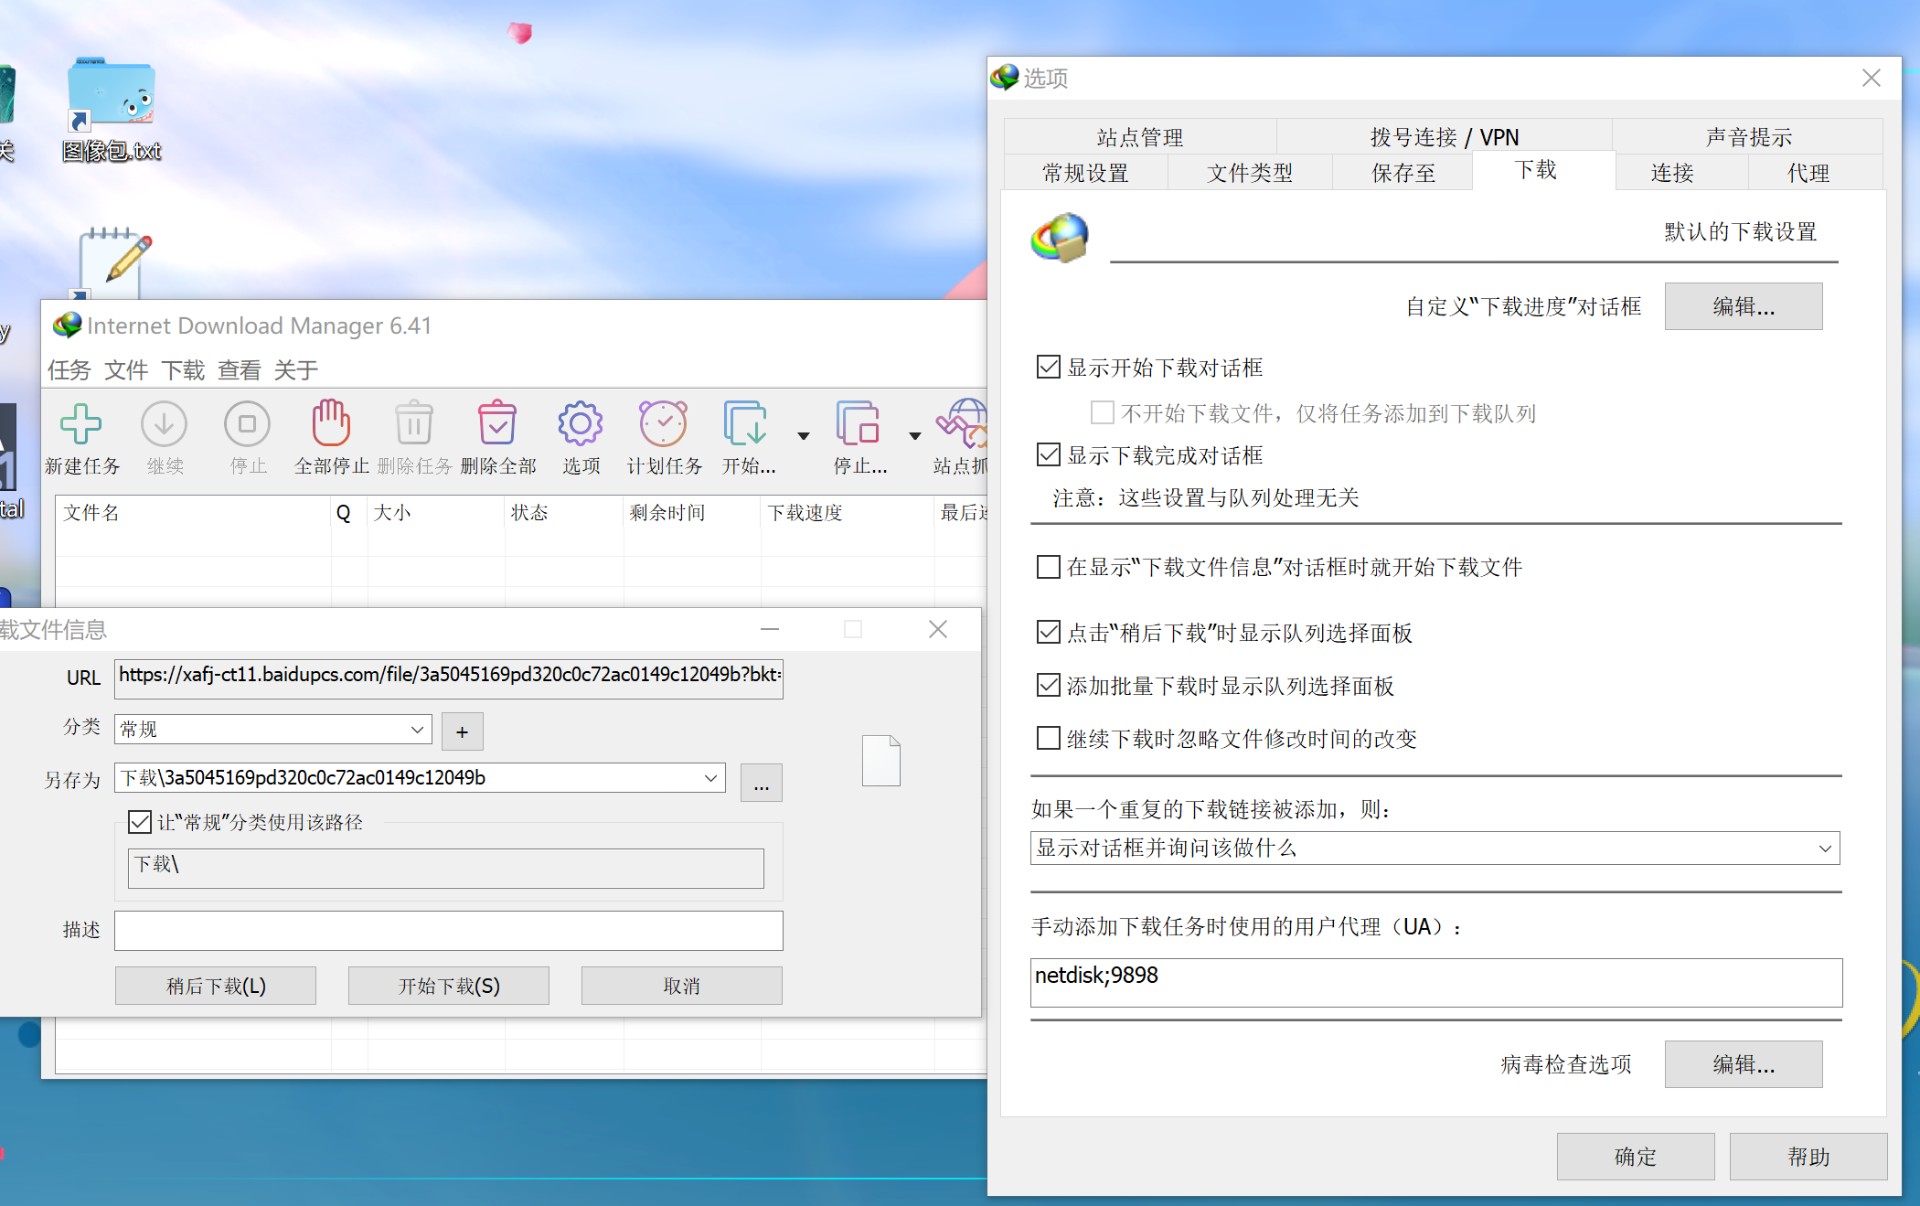Sort by 下载速度 column header
The image size is (1920, 1206).
coord(847,513)
